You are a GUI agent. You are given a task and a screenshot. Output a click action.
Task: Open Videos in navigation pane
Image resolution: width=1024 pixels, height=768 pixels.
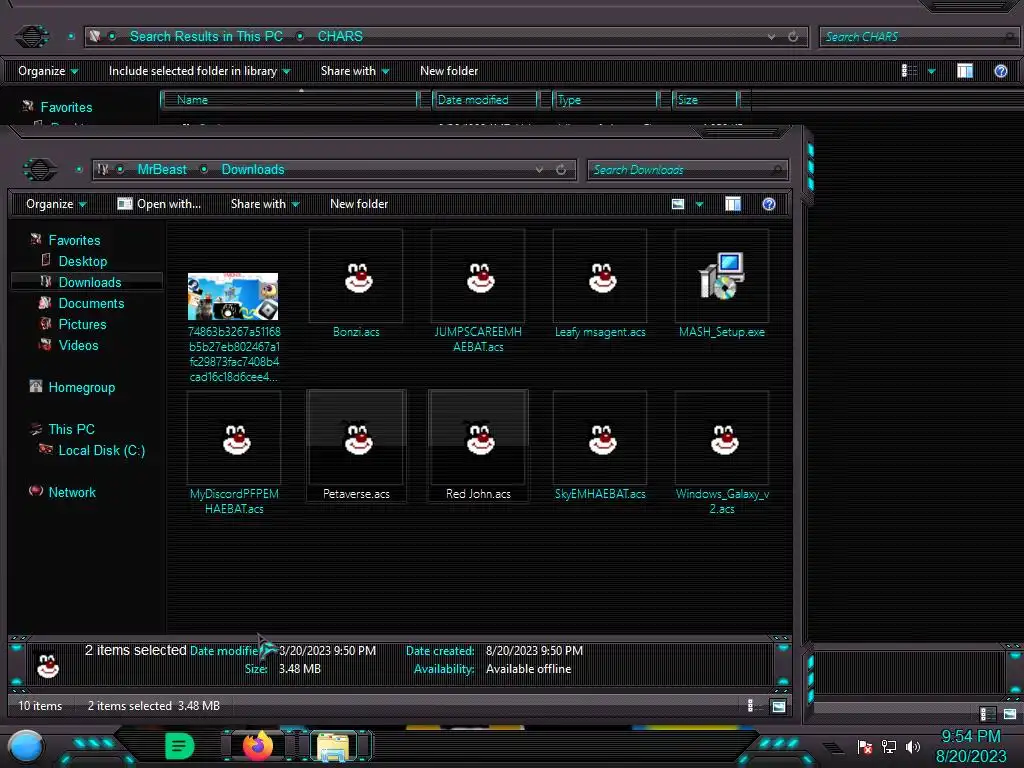(x=78, y=345)
